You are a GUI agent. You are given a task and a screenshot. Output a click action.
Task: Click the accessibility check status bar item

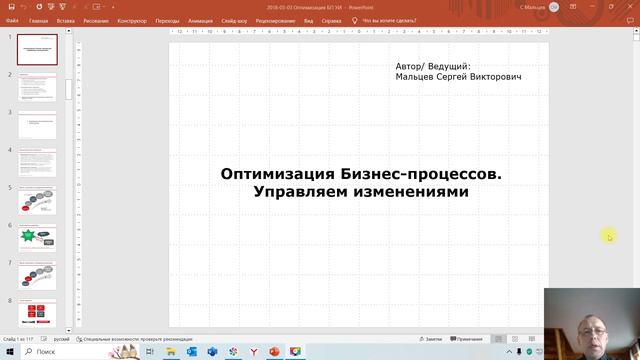pos(134,339)
